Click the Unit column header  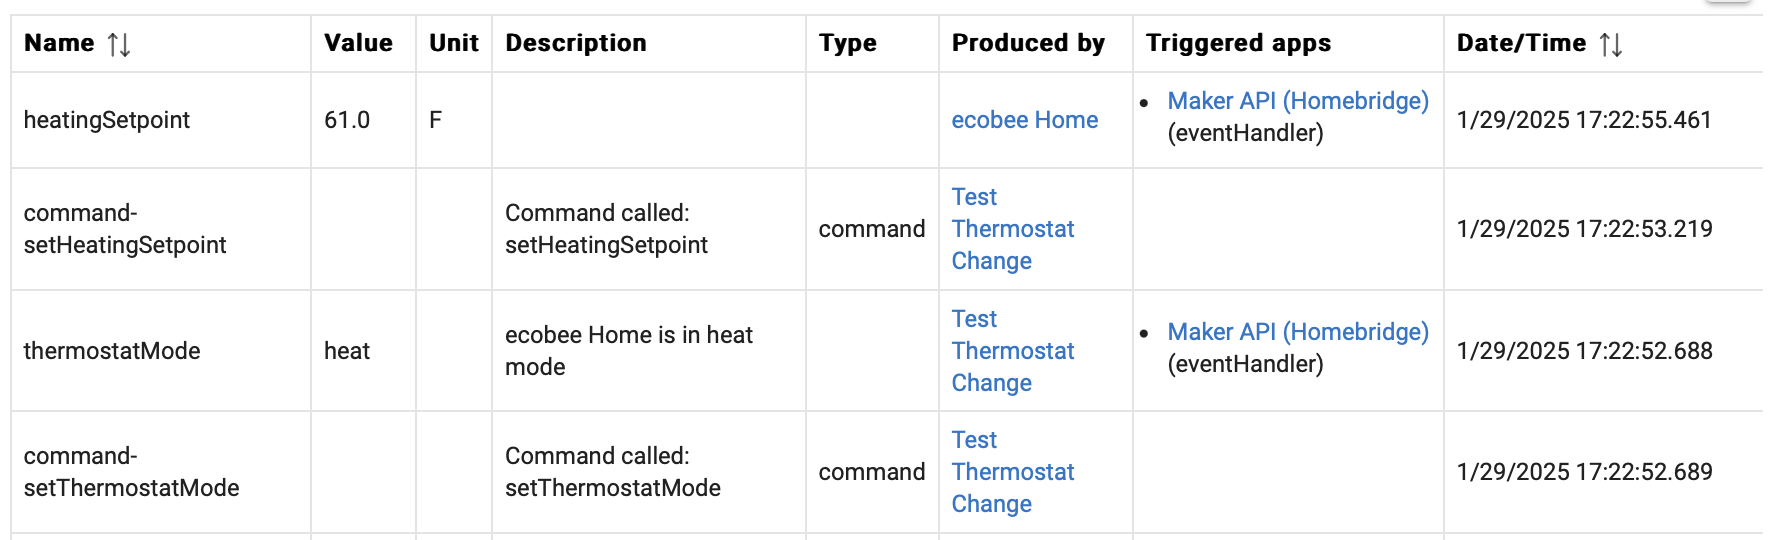454,43
